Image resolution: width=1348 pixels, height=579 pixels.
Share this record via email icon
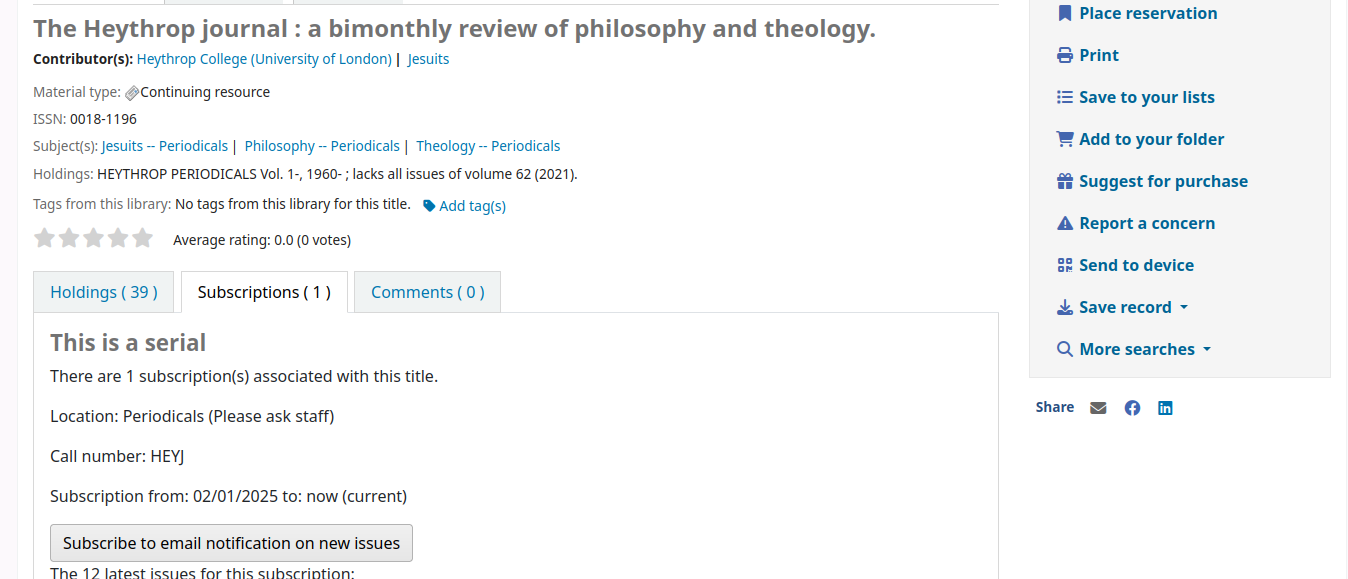pos(1098,408)
